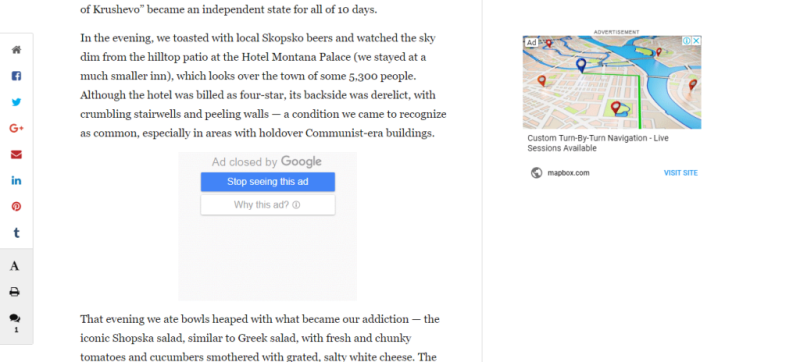Share on LinkedIn

(16, 180)
